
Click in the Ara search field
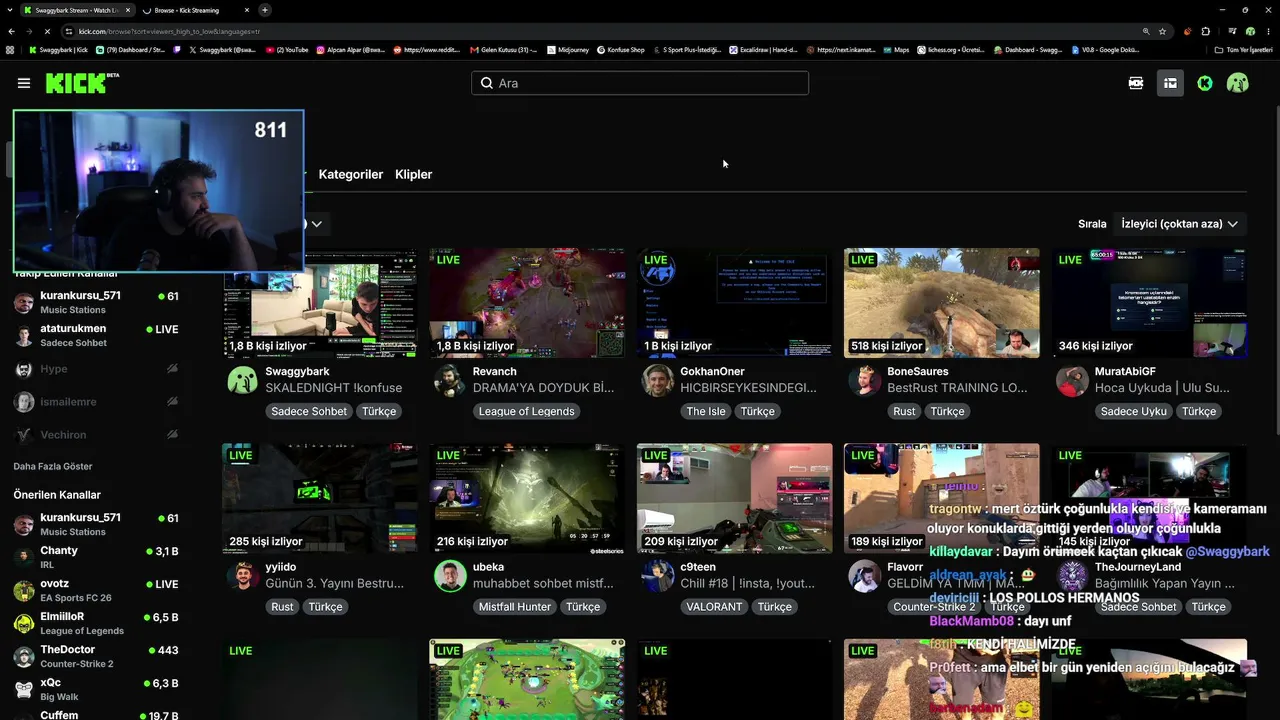pos(640,83)
